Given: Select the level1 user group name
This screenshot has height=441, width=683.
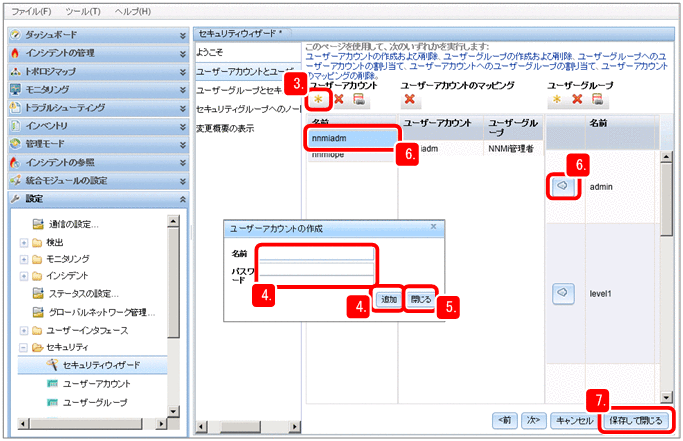Looking at the screenshot, I should [x=600, y=294].
